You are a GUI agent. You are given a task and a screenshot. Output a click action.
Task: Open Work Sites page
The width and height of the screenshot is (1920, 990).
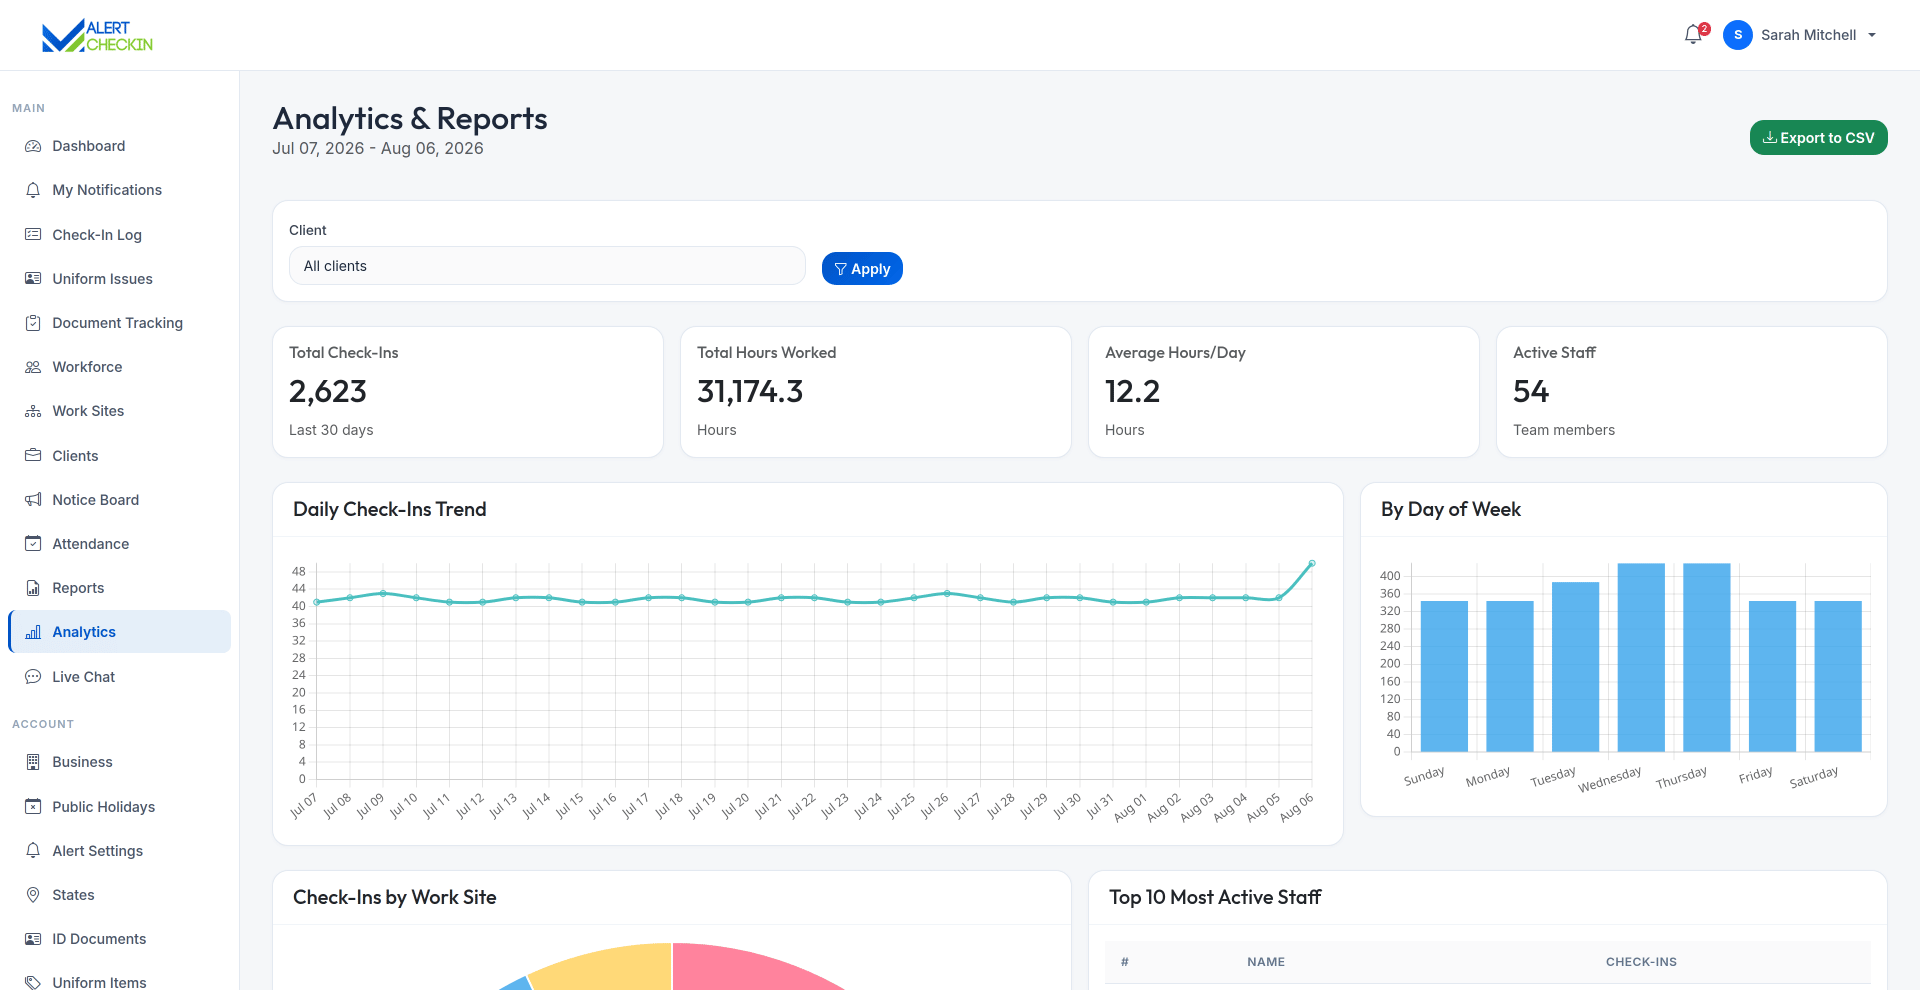pos(119,411)
